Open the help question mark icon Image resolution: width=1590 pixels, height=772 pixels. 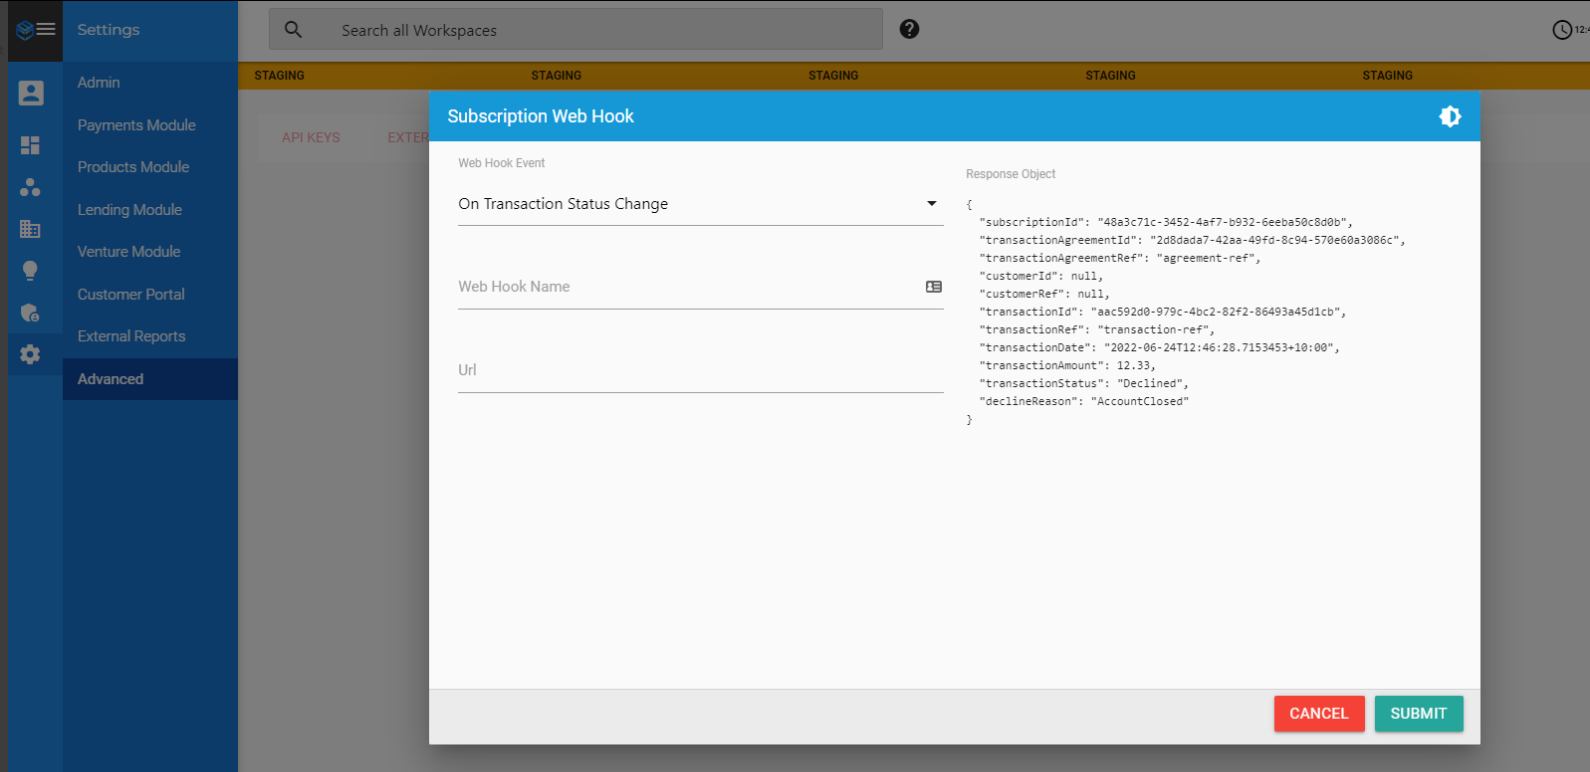pyautogui.click(x=909, y=29)
